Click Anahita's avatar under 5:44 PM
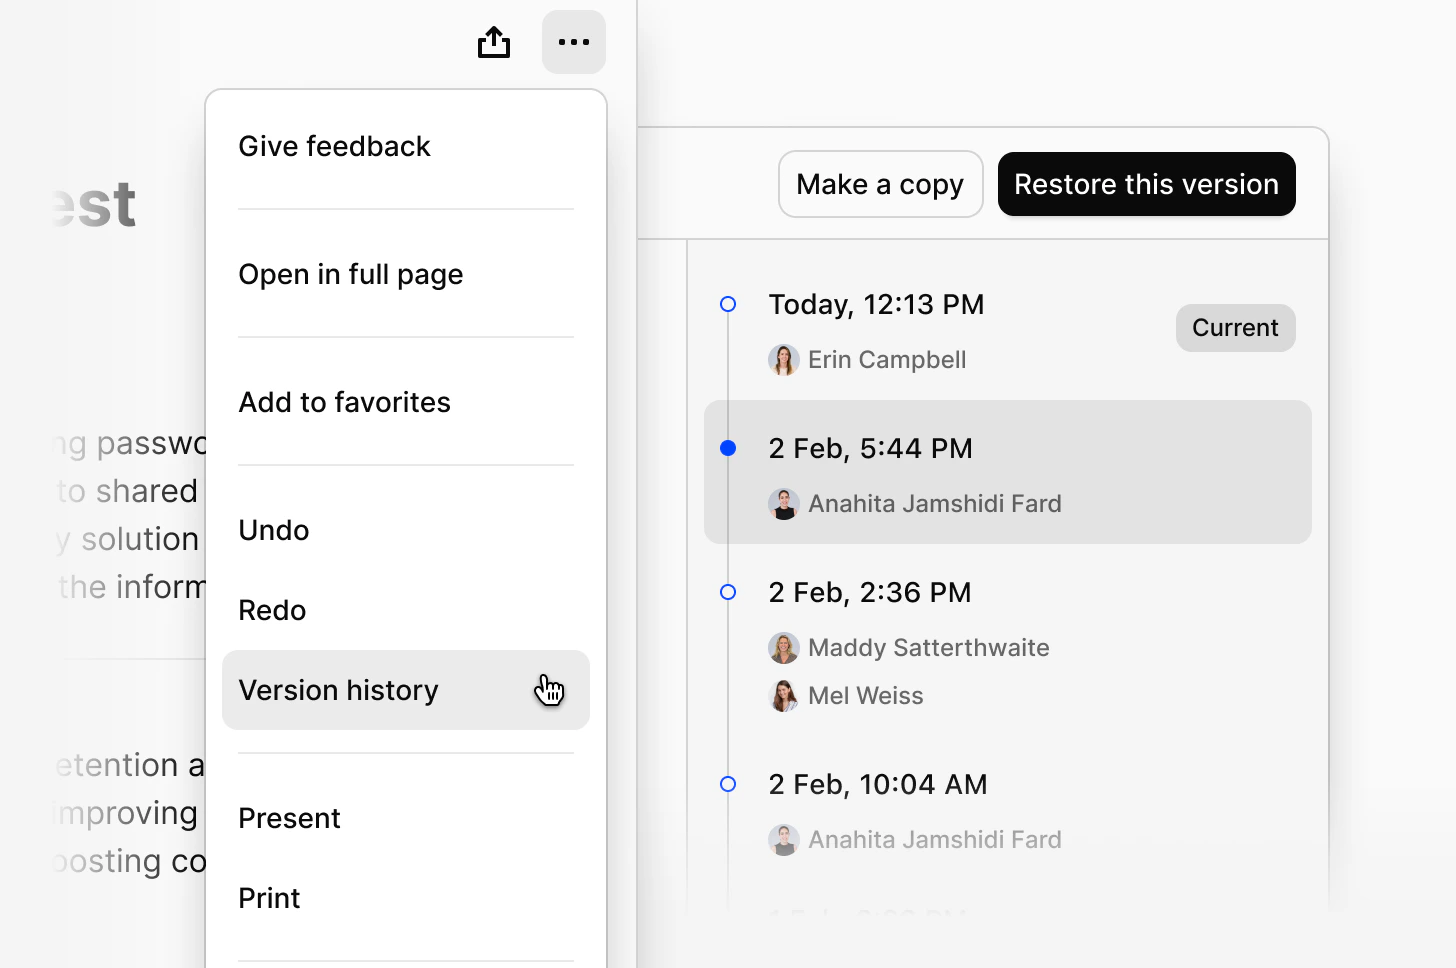Image resolution: width=1456 pixels, height=968 pixels. point(784,504)
